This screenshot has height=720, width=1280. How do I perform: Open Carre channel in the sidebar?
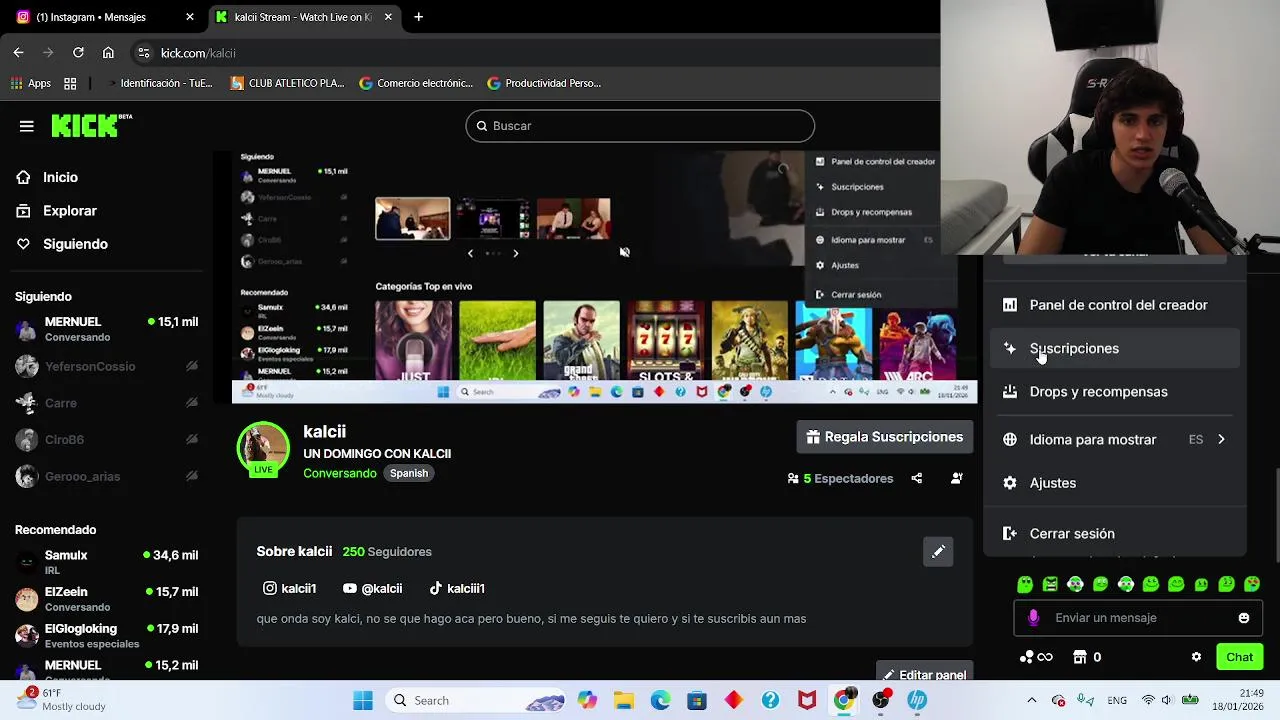coord(107,403)
